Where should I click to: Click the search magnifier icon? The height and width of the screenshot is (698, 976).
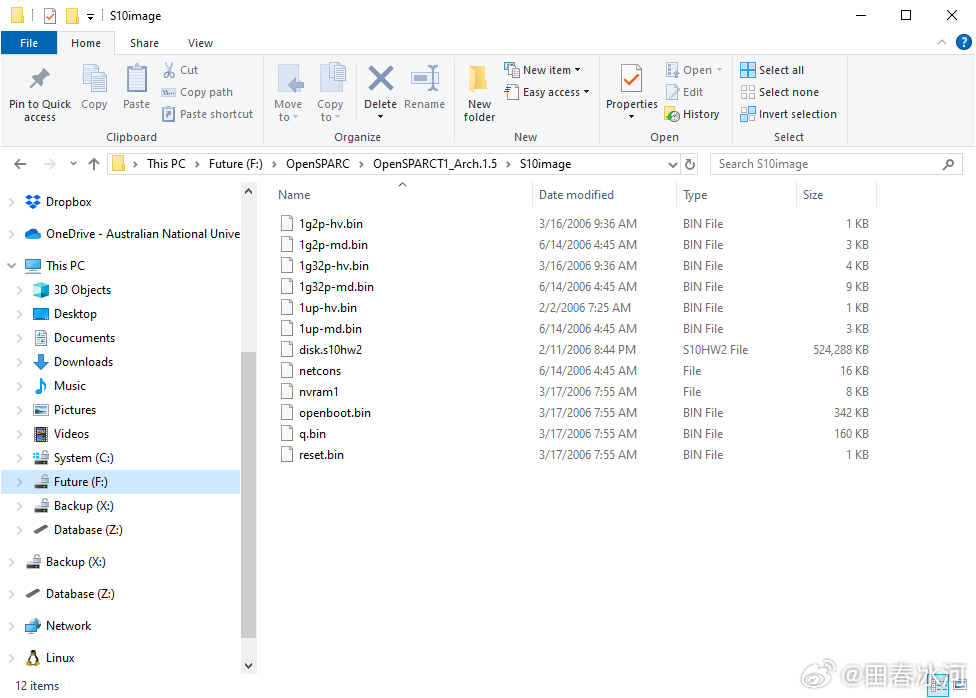pyautogui.click(x=948, y=164)
